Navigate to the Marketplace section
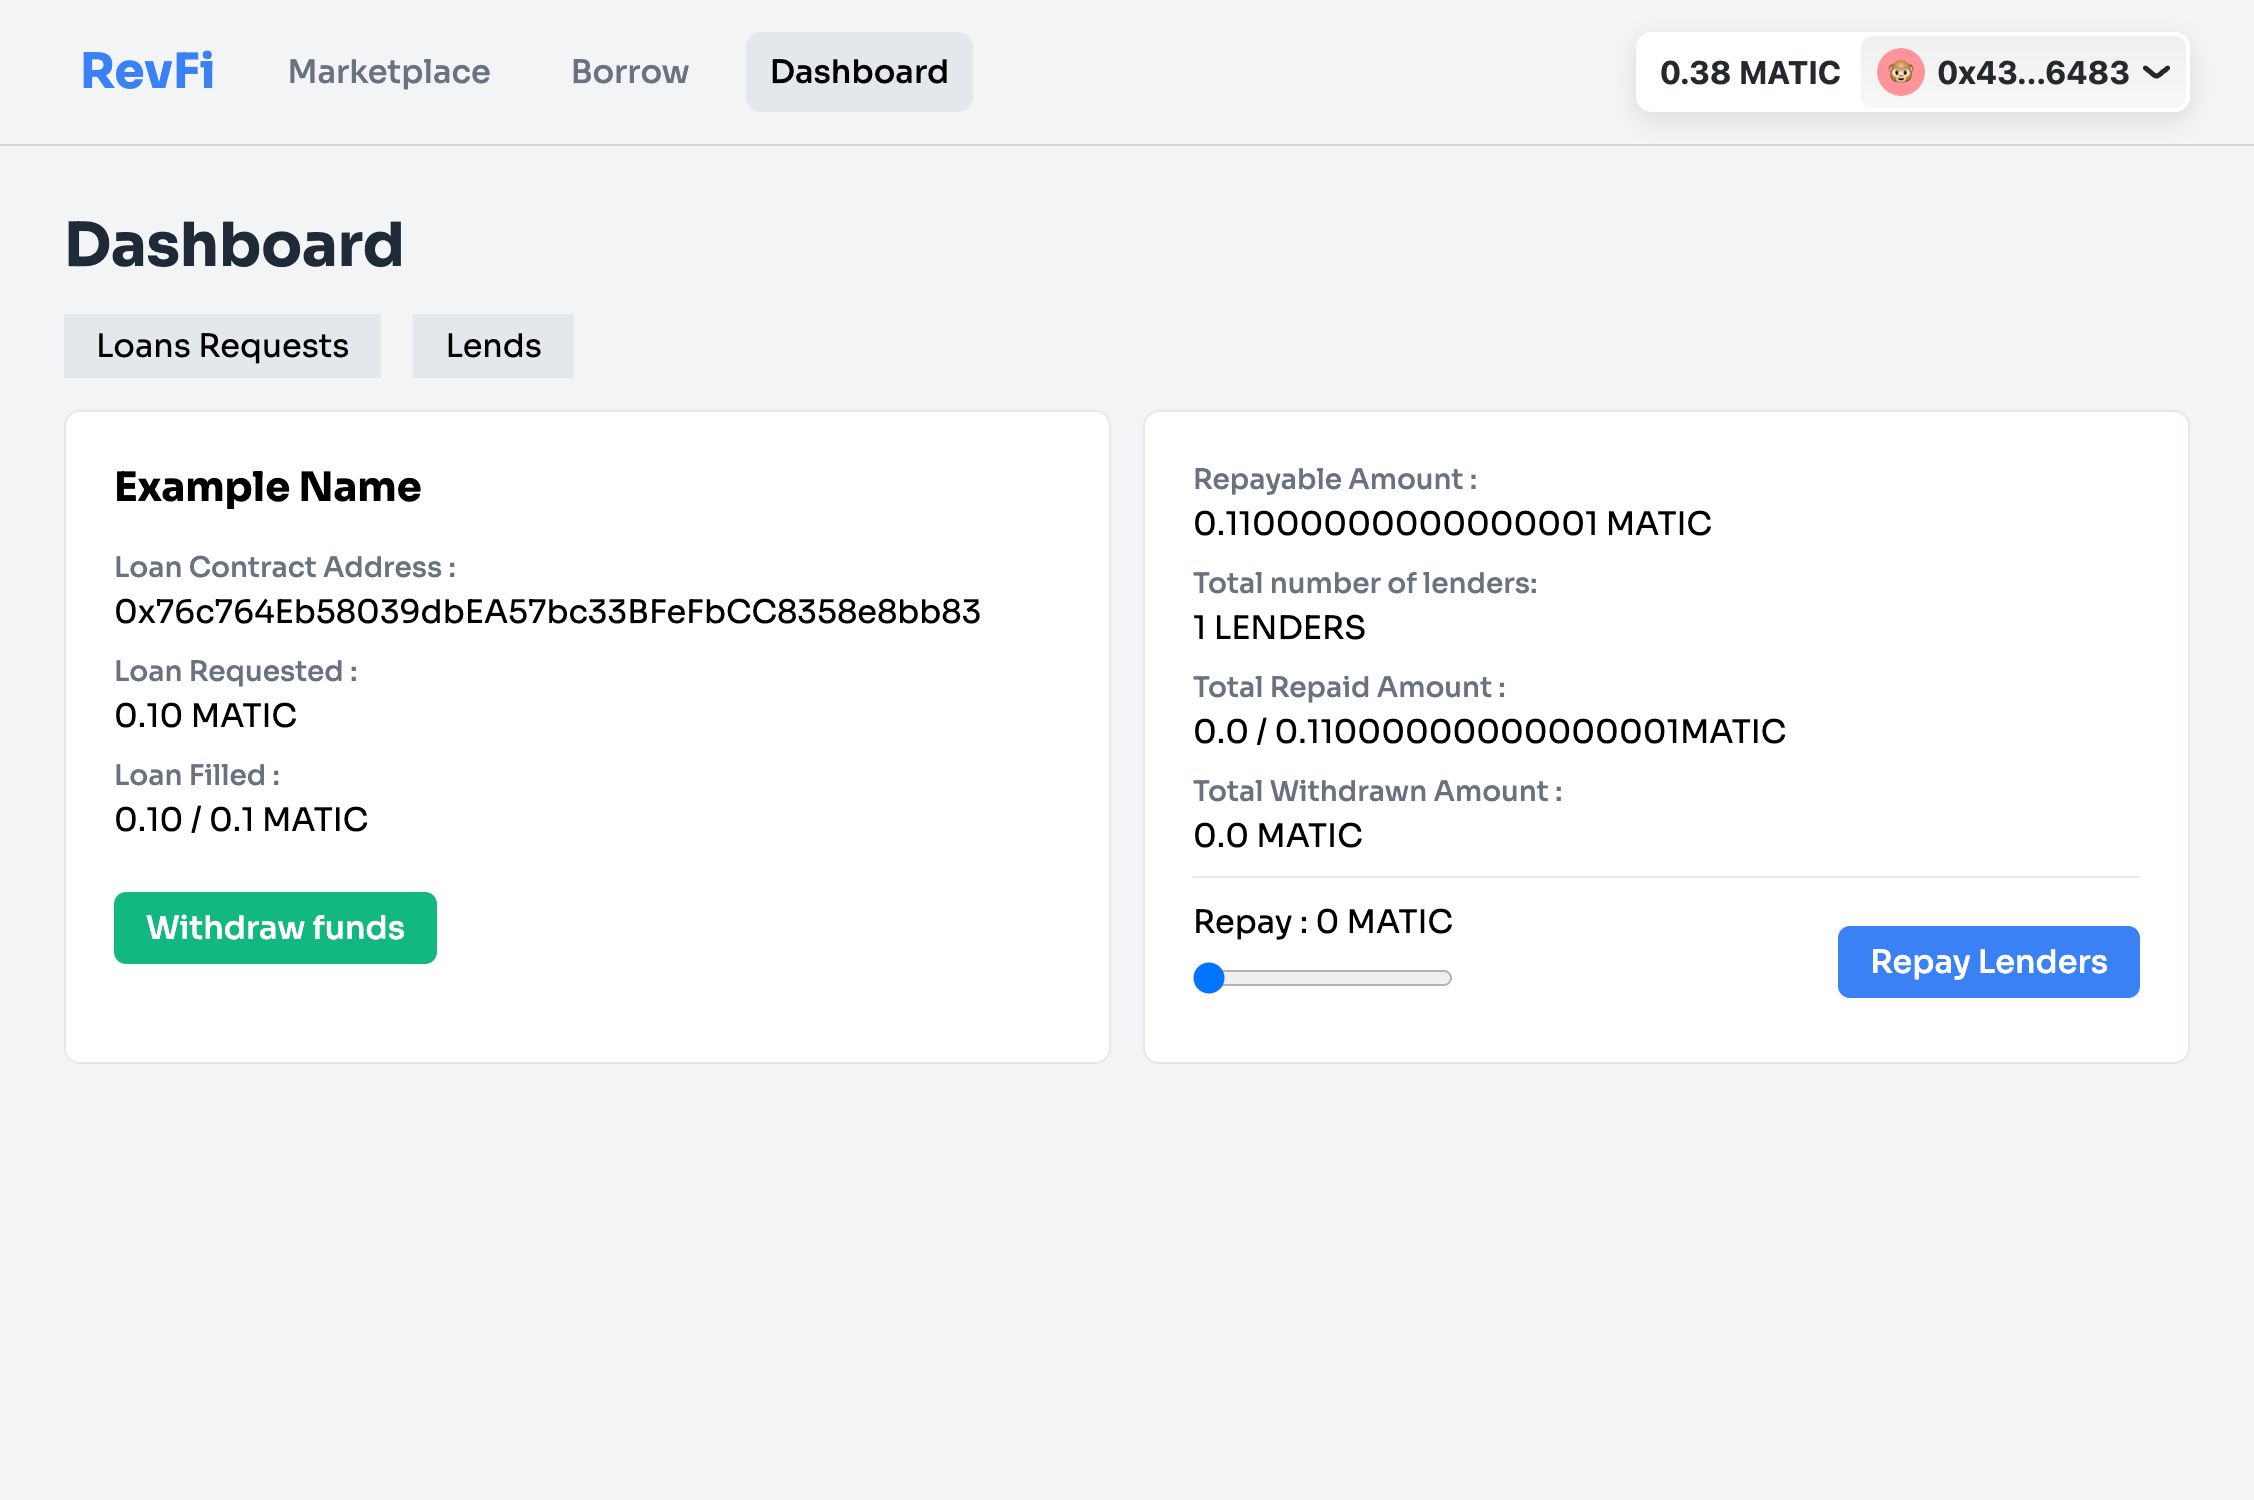Viewport: 2254px width, 1500px height. pos(388,70)
